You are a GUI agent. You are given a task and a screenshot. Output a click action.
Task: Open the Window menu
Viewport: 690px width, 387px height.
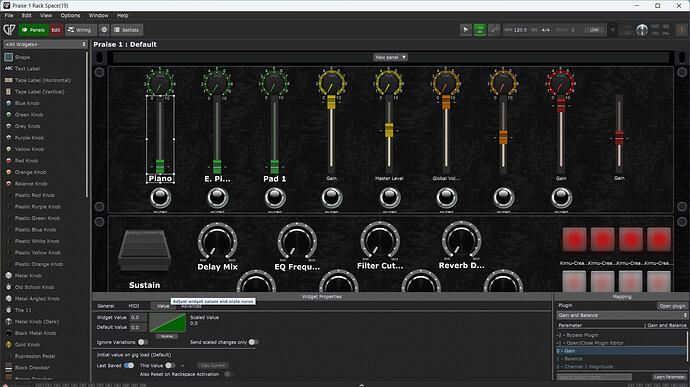(x=98, y=15)
